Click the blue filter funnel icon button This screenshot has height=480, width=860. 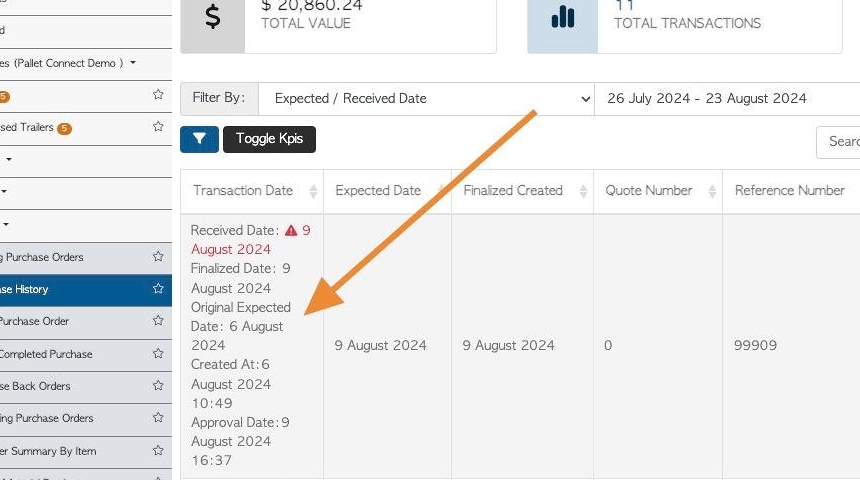[199, 139]
